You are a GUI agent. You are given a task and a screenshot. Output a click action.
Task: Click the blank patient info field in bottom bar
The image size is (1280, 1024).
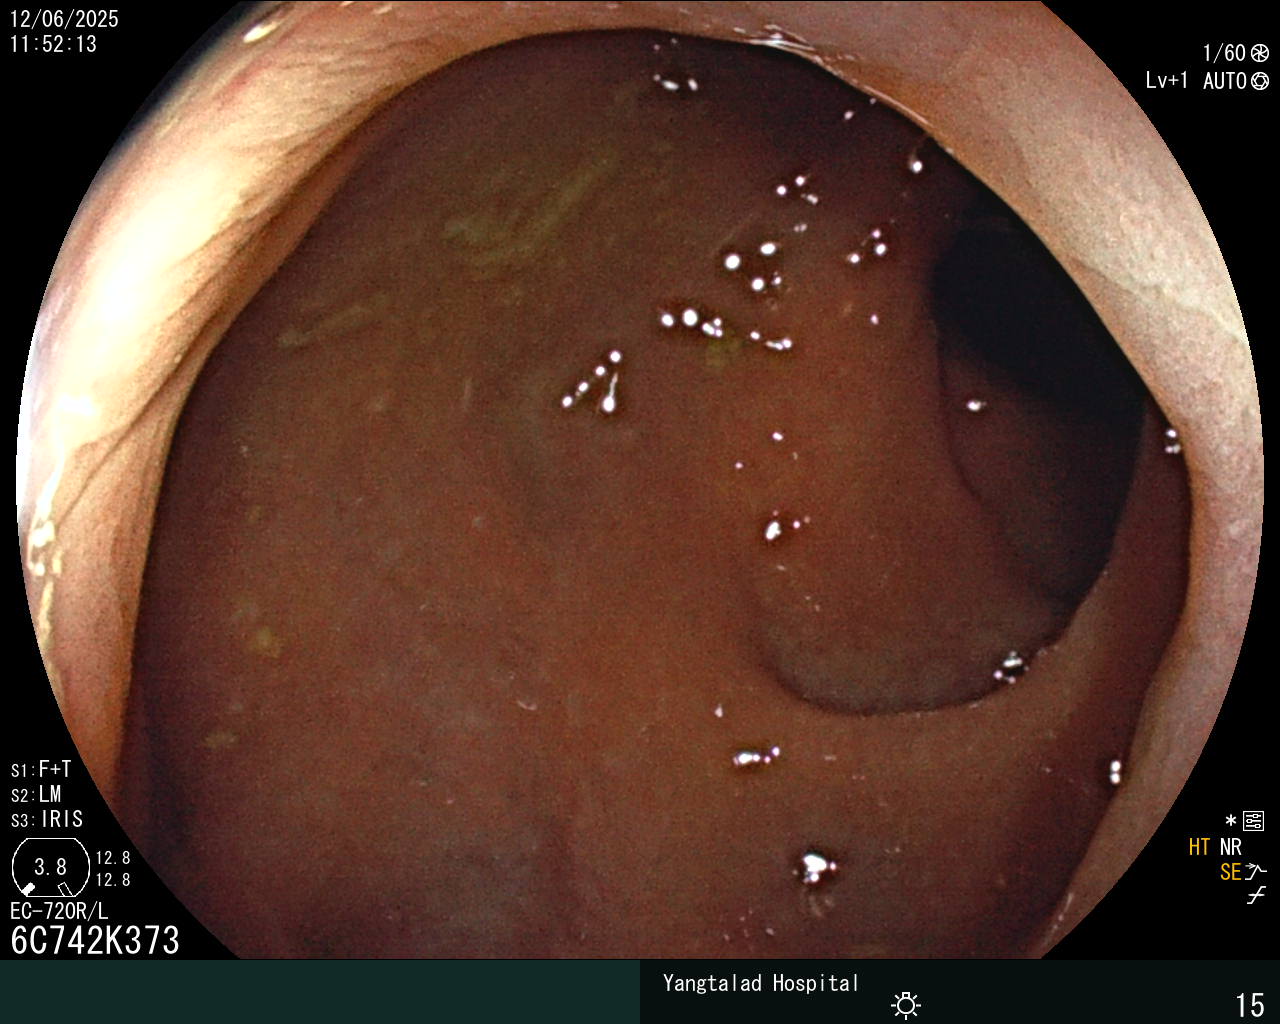click(x=320, y=992)
